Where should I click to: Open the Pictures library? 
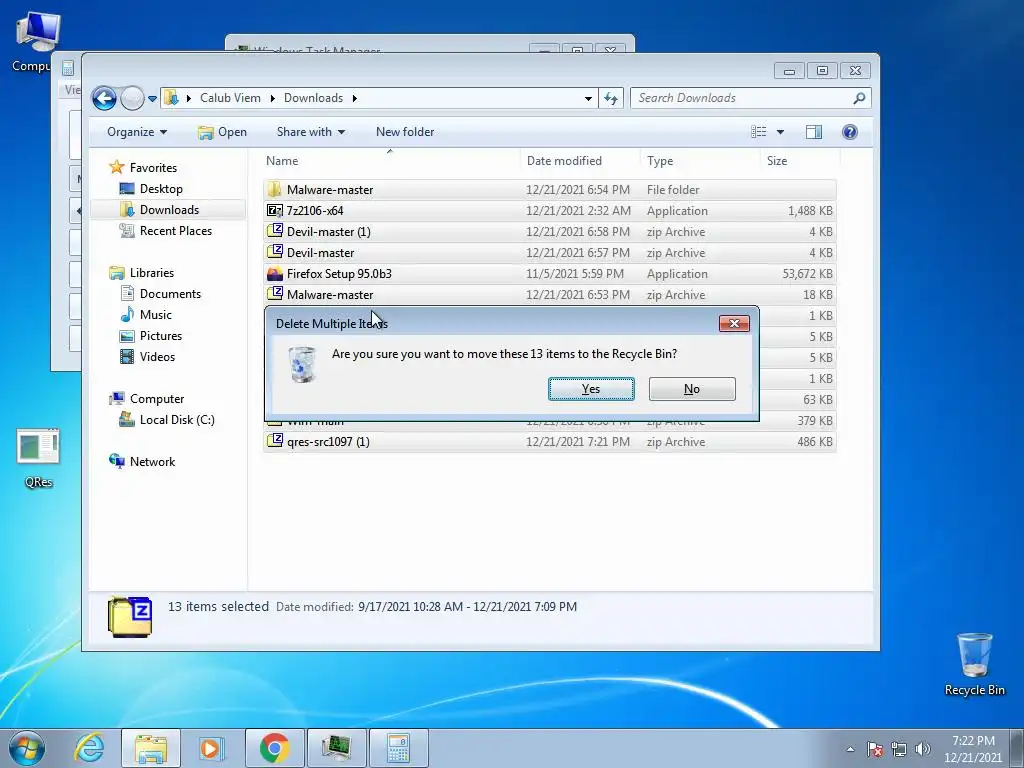tap(161, 336)
